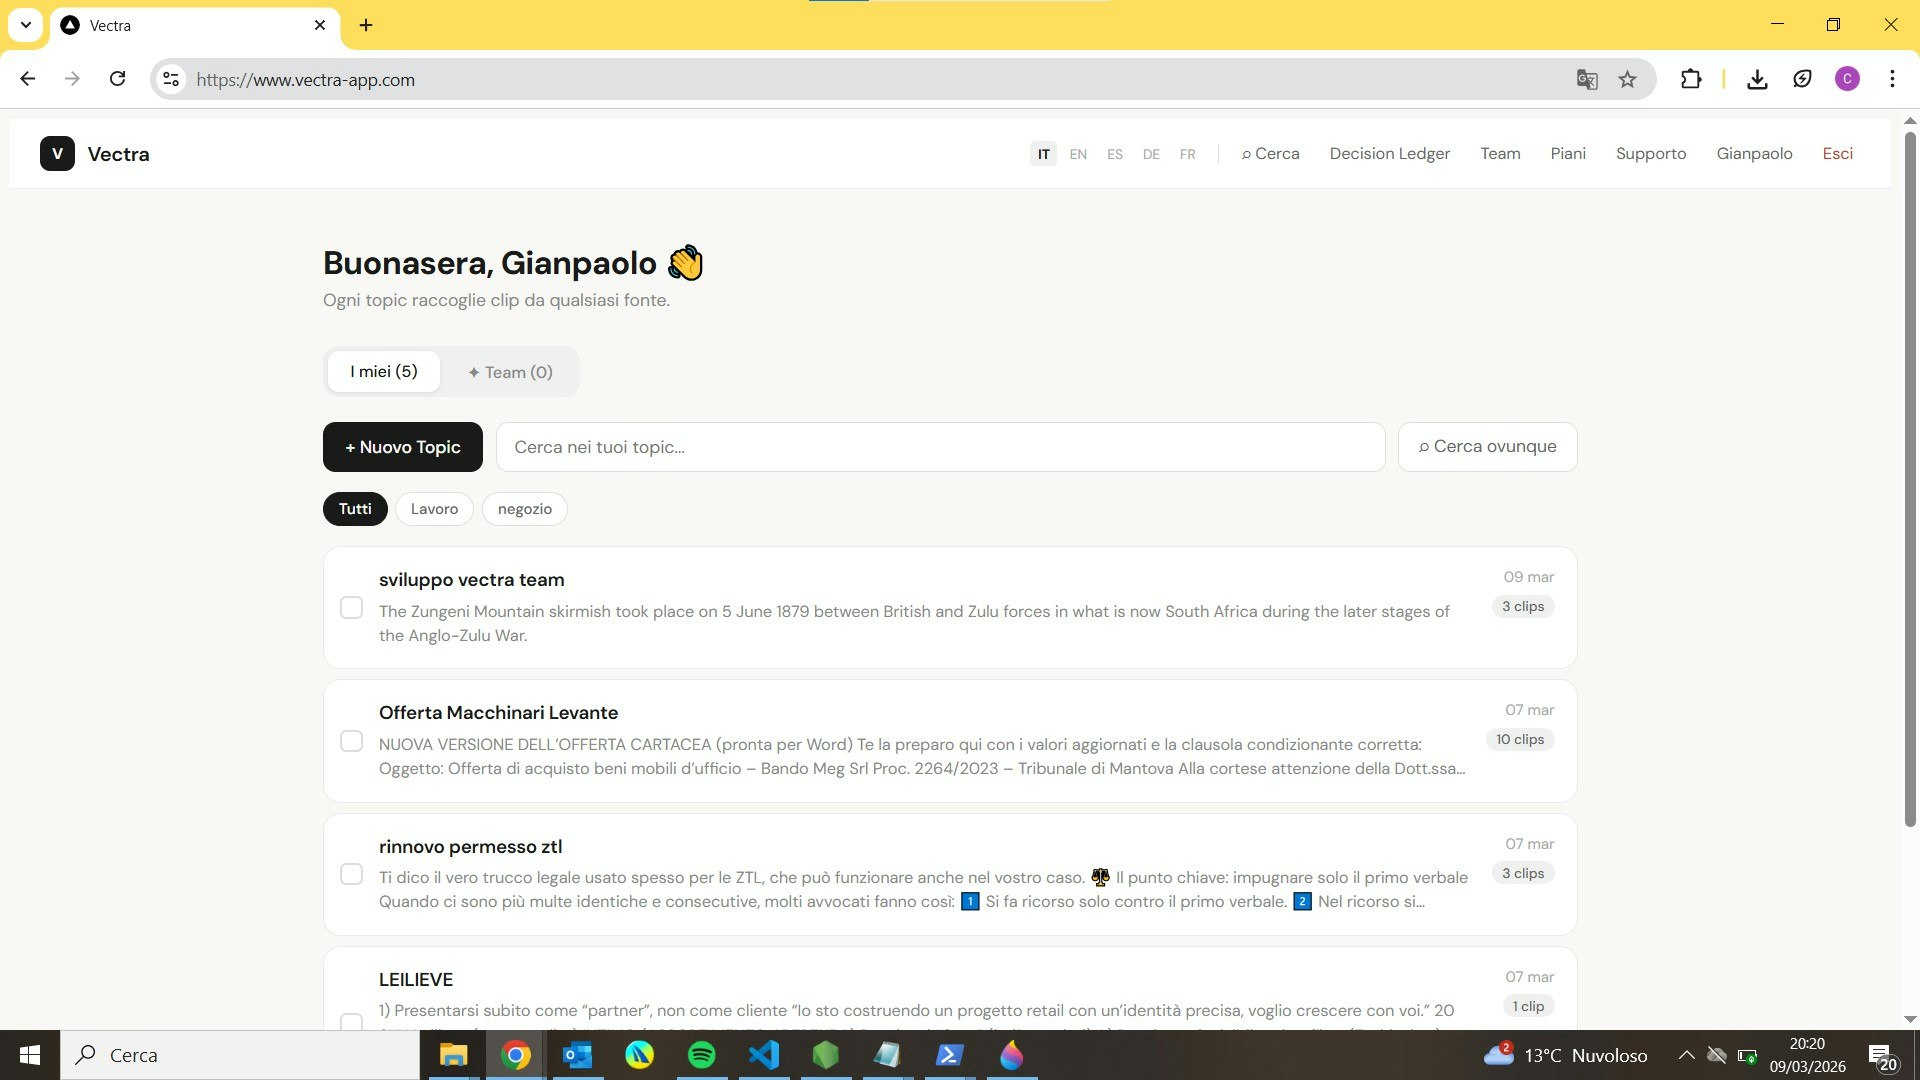
Task: Open Chrome's three-dot menu
Action: [1892, 79]
